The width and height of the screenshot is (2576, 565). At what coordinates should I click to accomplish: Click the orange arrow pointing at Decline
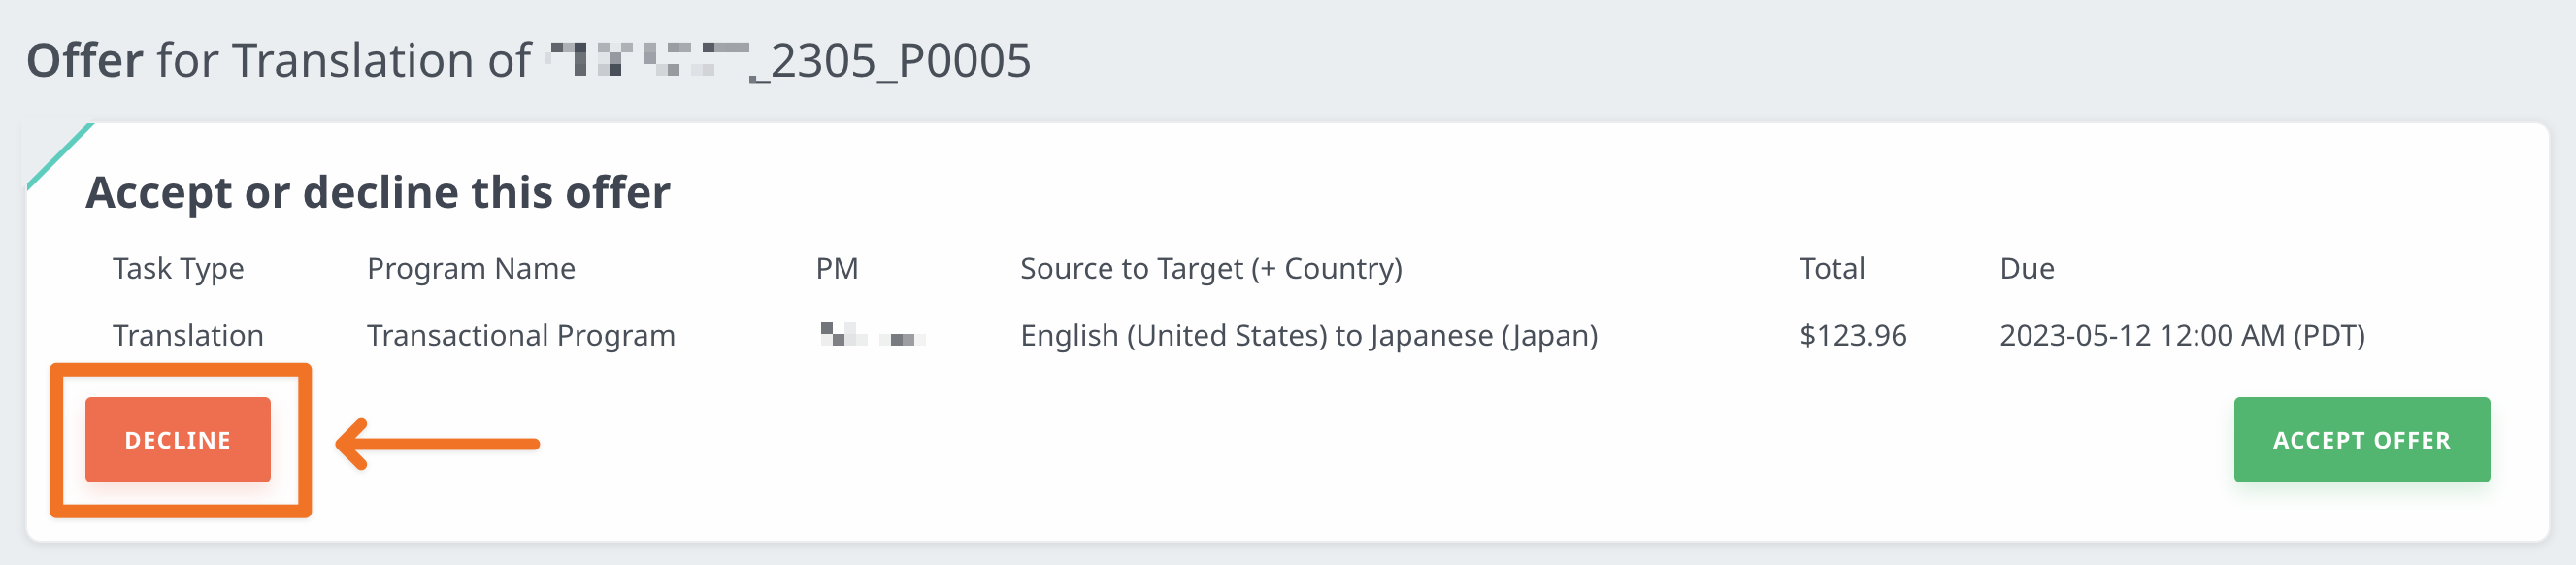click(x=438, y=443)
